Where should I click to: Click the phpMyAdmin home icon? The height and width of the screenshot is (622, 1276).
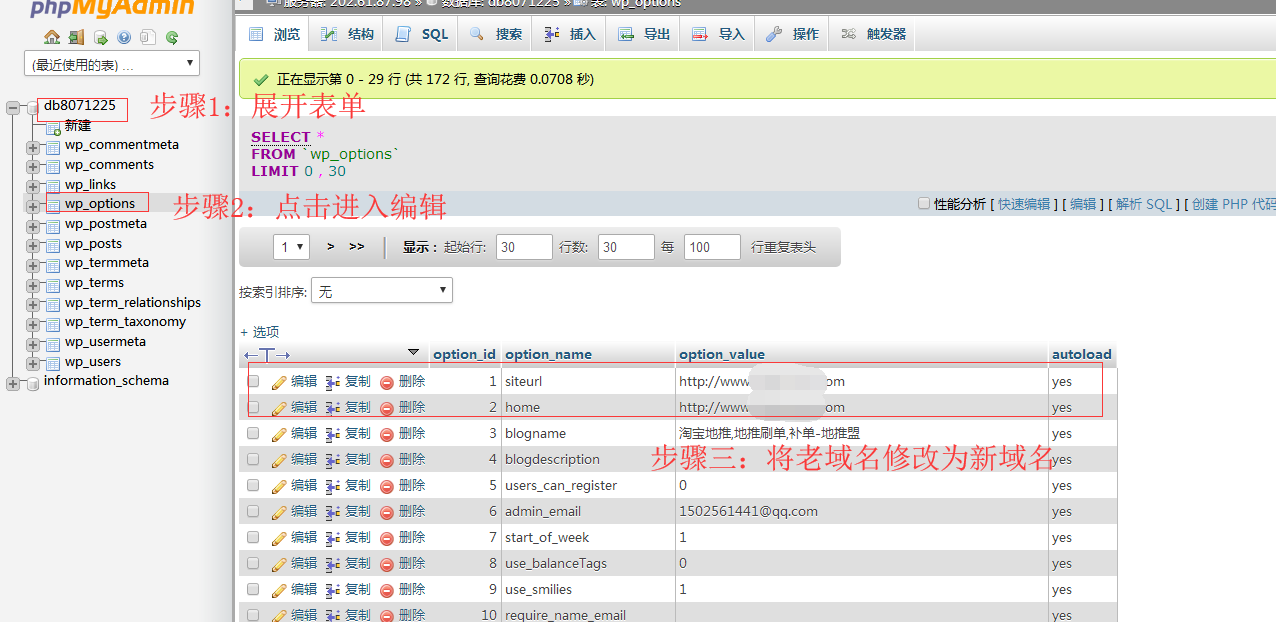coord(52,38)
